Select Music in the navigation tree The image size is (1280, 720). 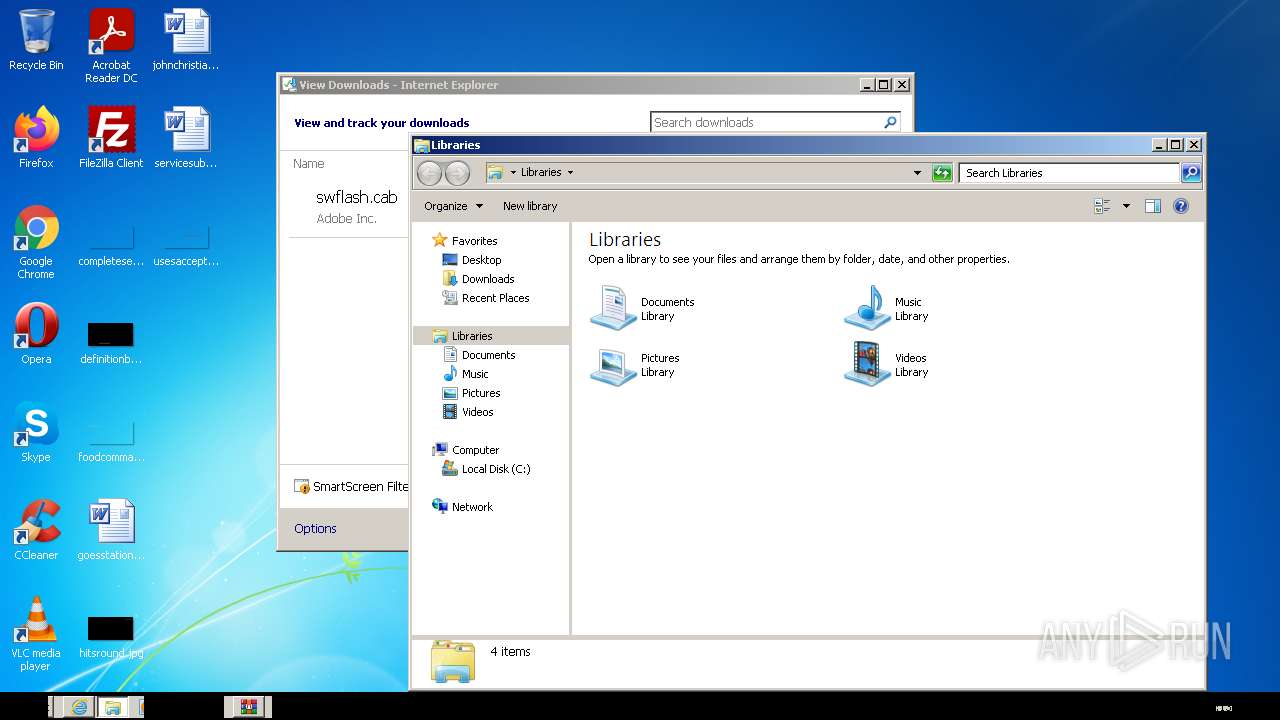(x=475, y=374)
